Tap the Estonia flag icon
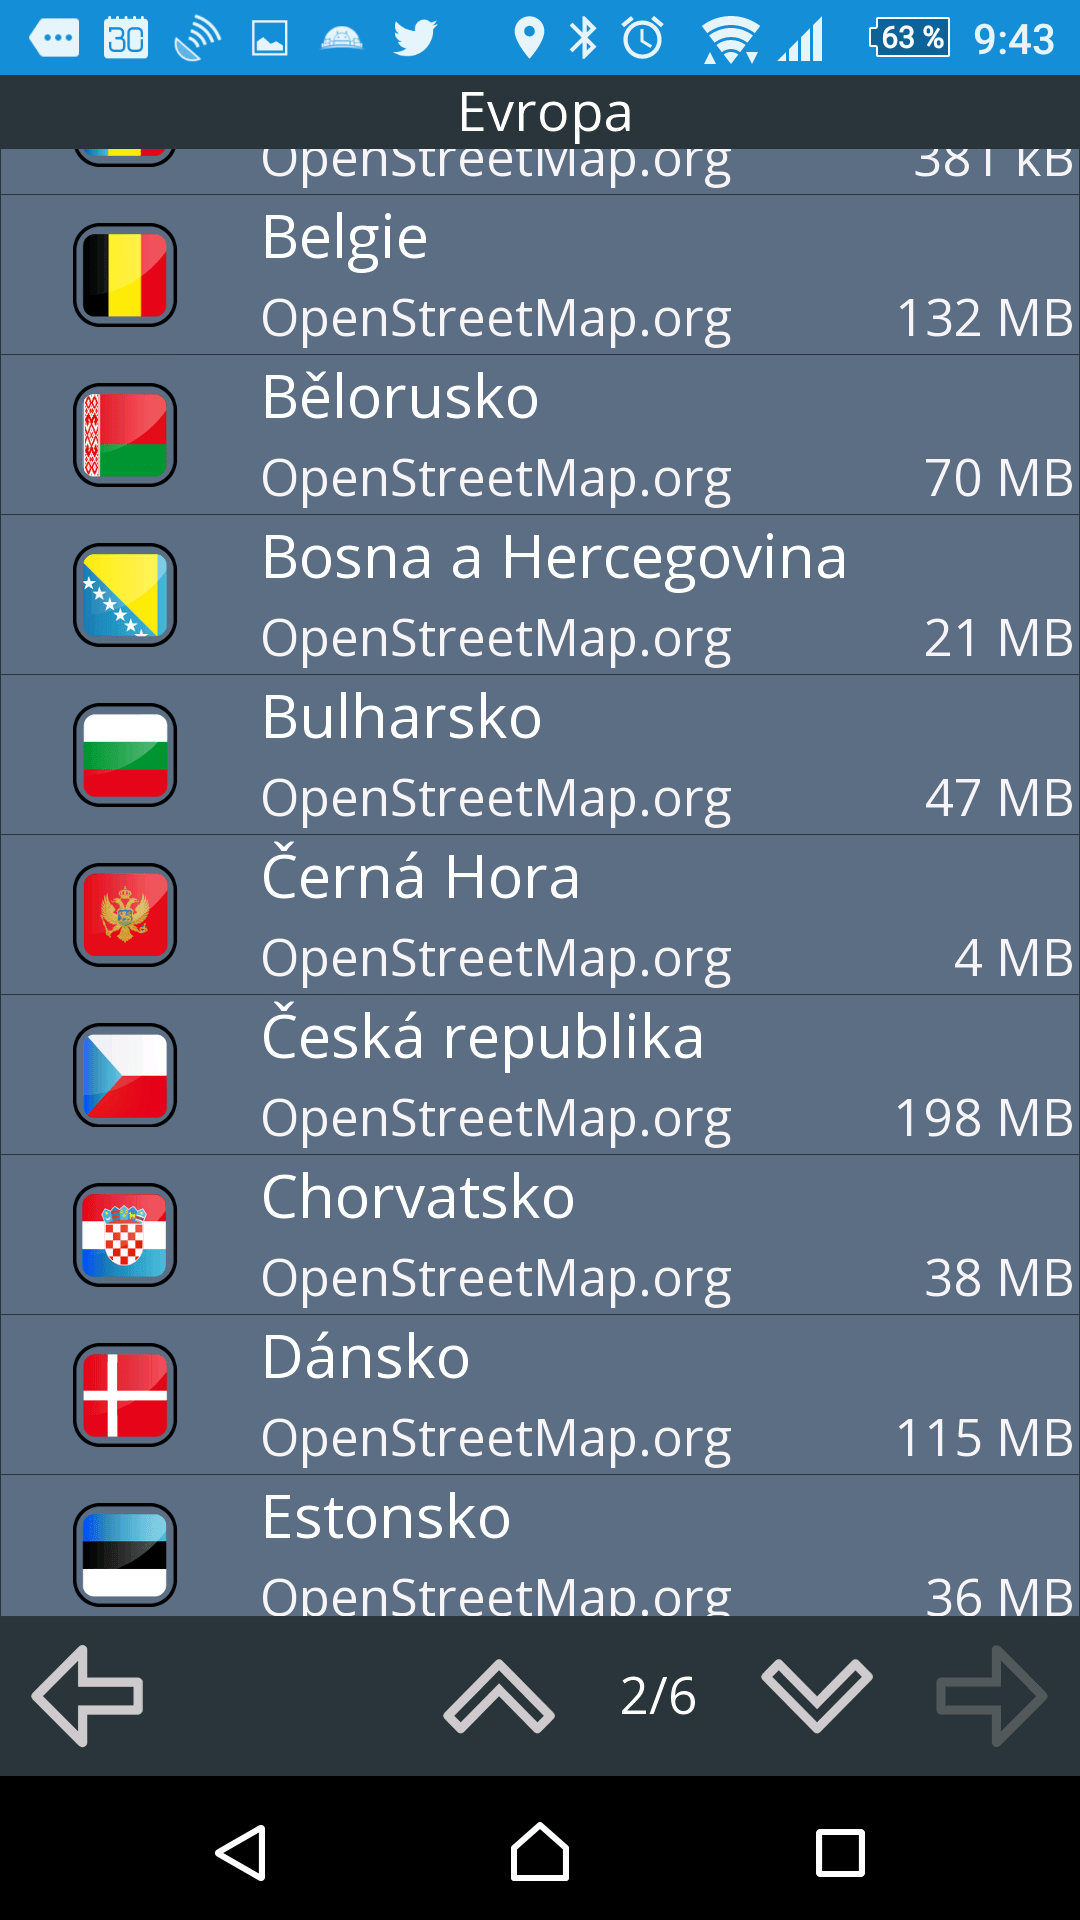 pyautogui.click(x=125, y=1555)
